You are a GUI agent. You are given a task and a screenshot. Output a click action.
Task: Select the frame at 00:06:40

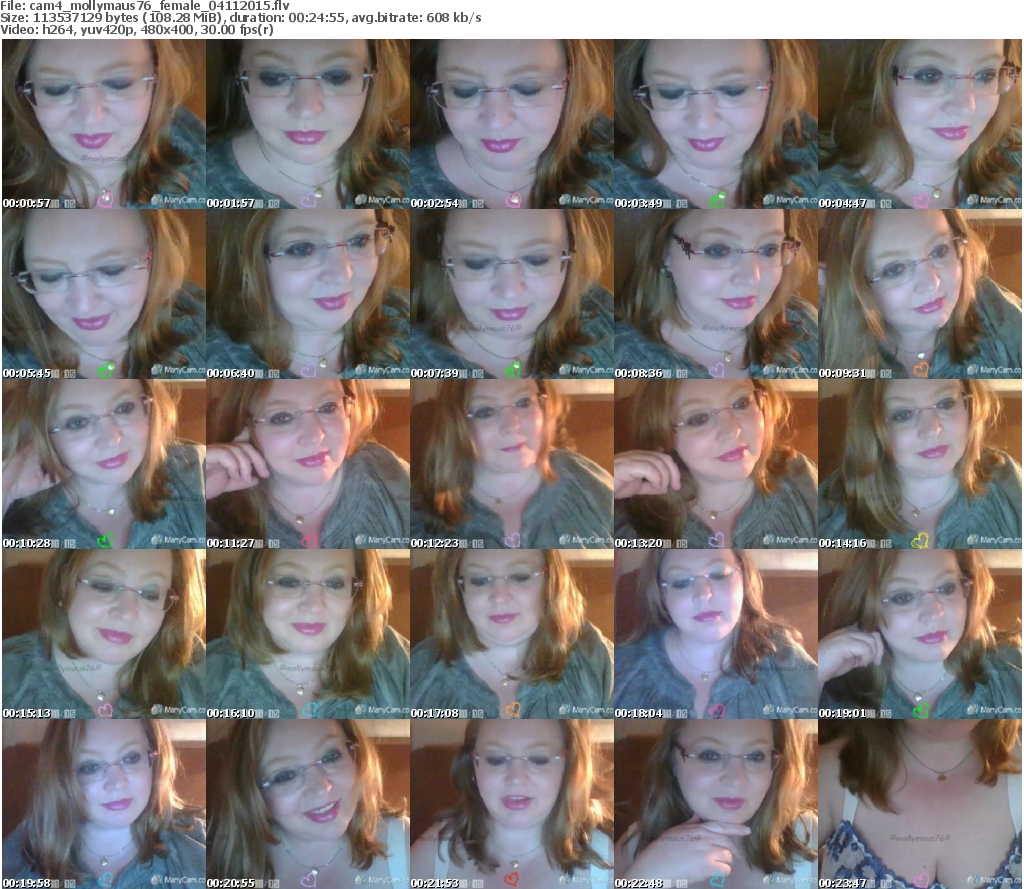(x=308, y=294)
